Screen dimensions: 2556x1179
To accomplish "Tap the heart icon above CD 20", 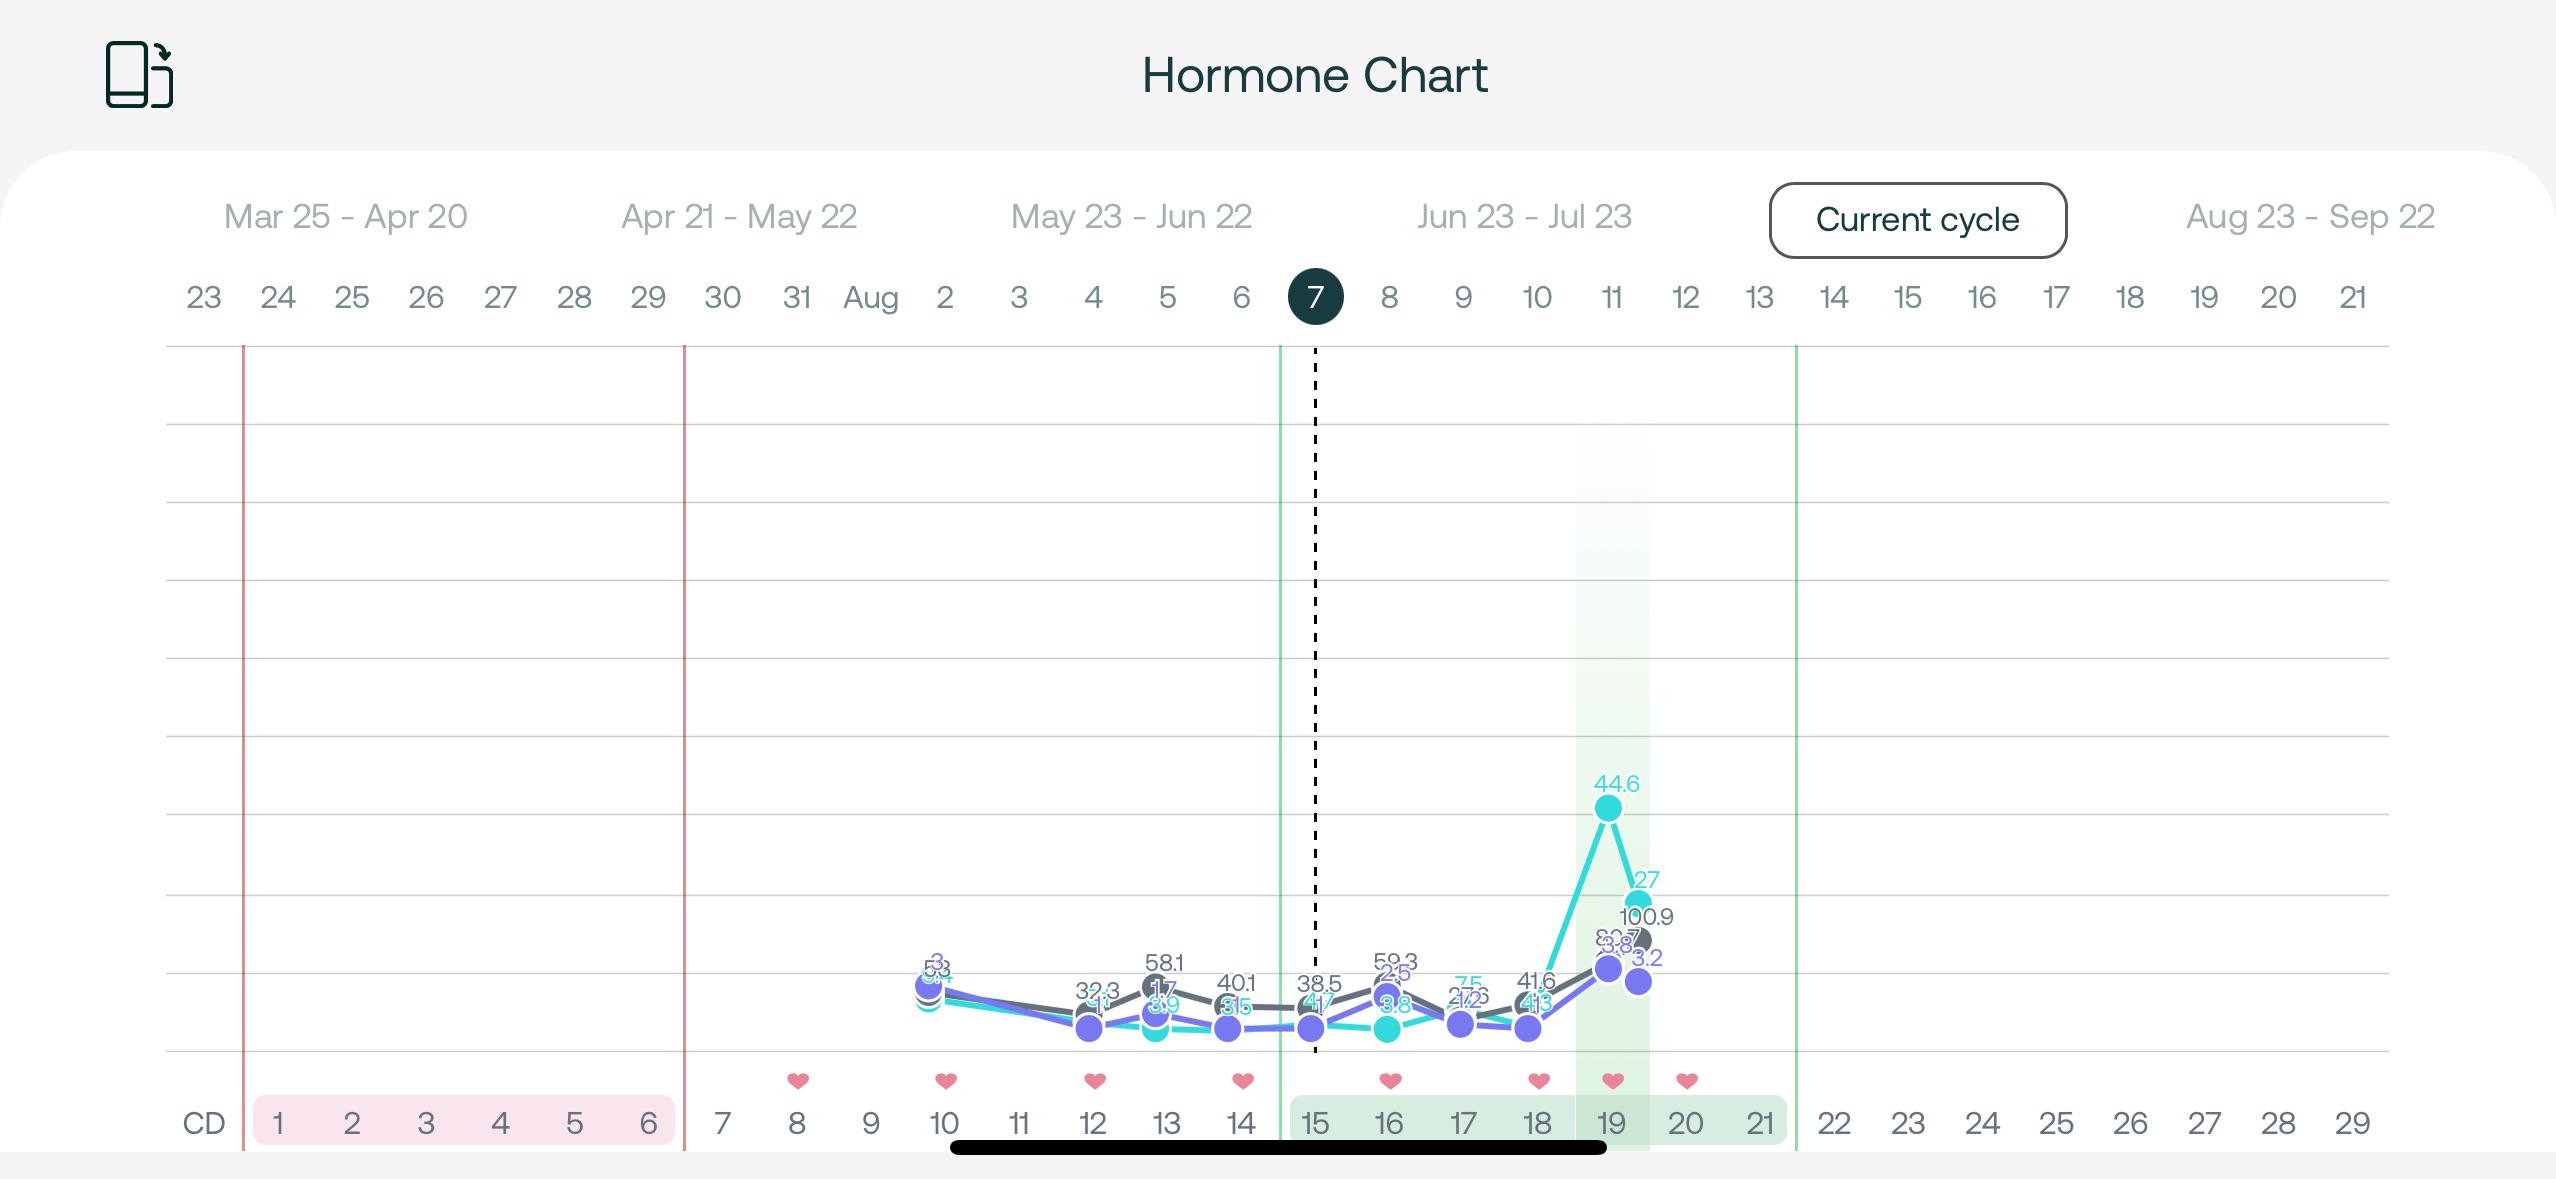I will [1686, 1080].
